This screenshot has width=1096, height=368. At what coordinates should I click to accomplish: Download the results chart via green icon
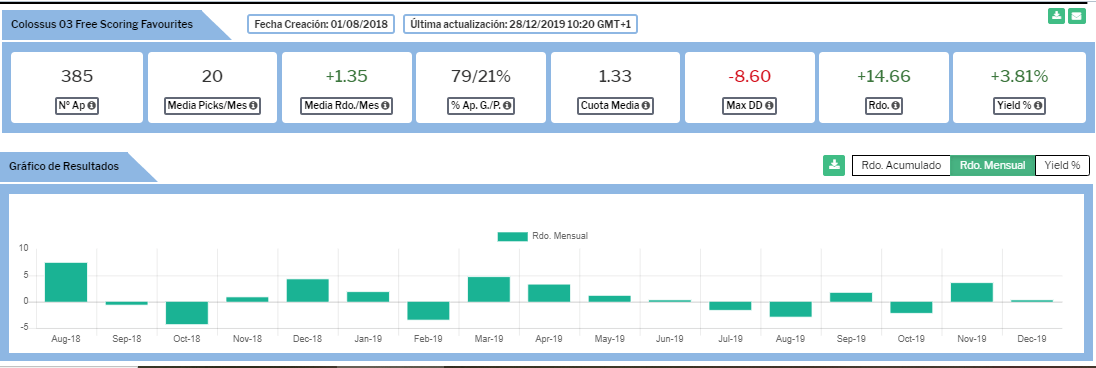[834, 165]
